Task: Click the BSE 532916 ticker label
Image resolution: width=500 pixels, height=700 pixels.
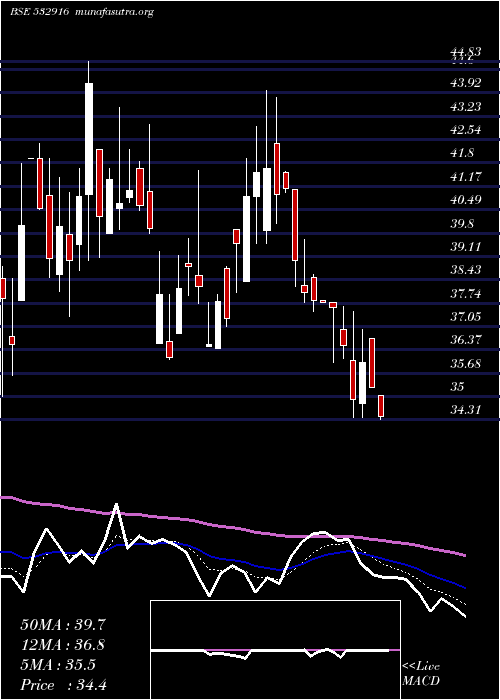Action: [39, 12]
